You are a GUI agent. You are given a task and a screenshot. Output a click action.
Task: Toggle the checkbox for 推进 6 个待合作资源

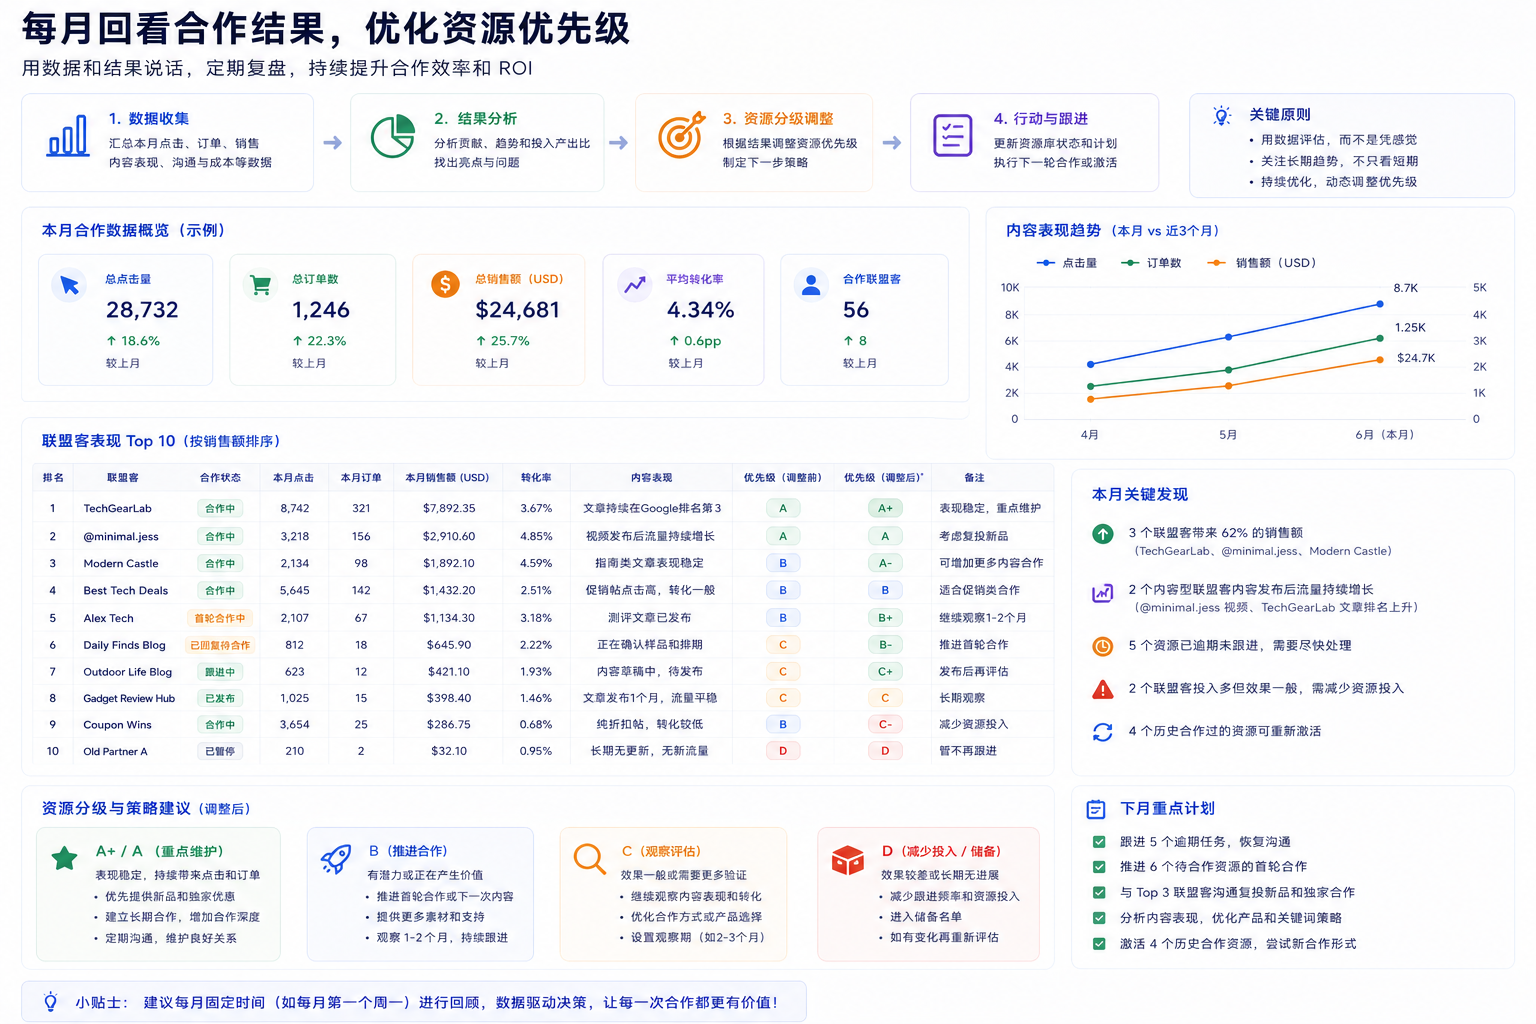[1099, 867]
